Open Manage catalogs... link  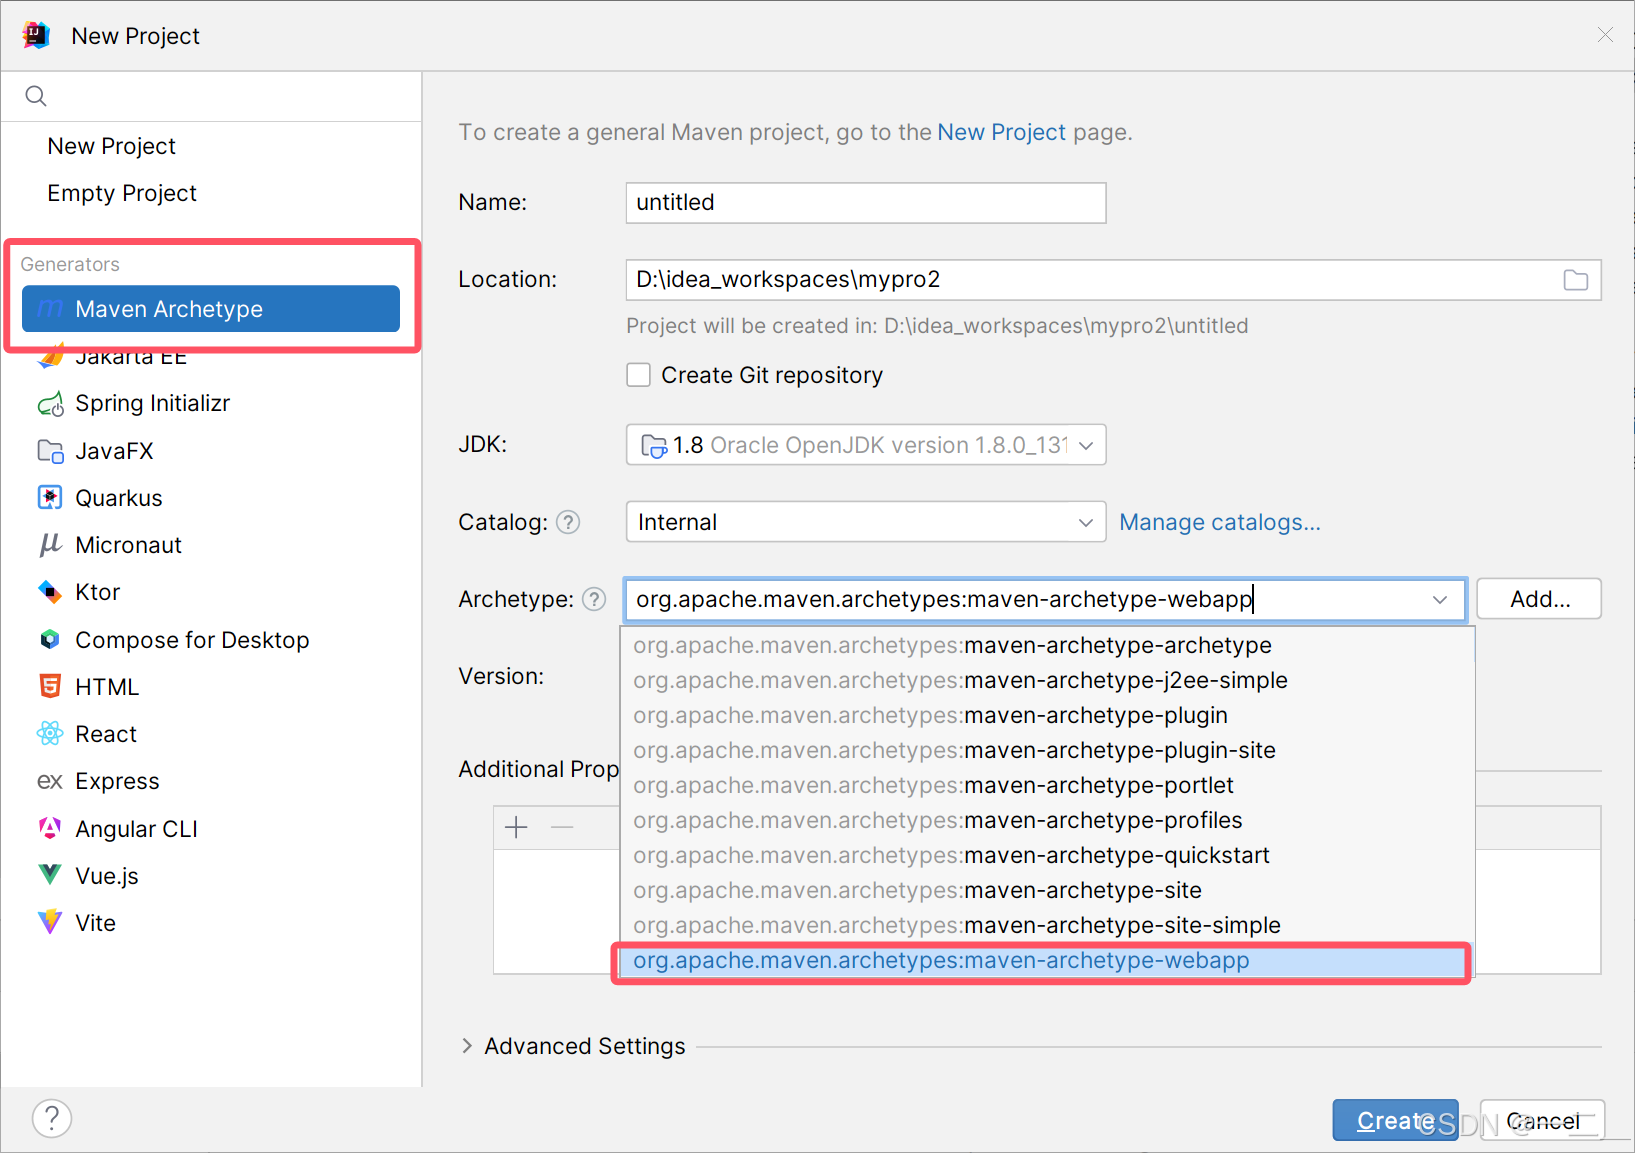coord(1220,522)
